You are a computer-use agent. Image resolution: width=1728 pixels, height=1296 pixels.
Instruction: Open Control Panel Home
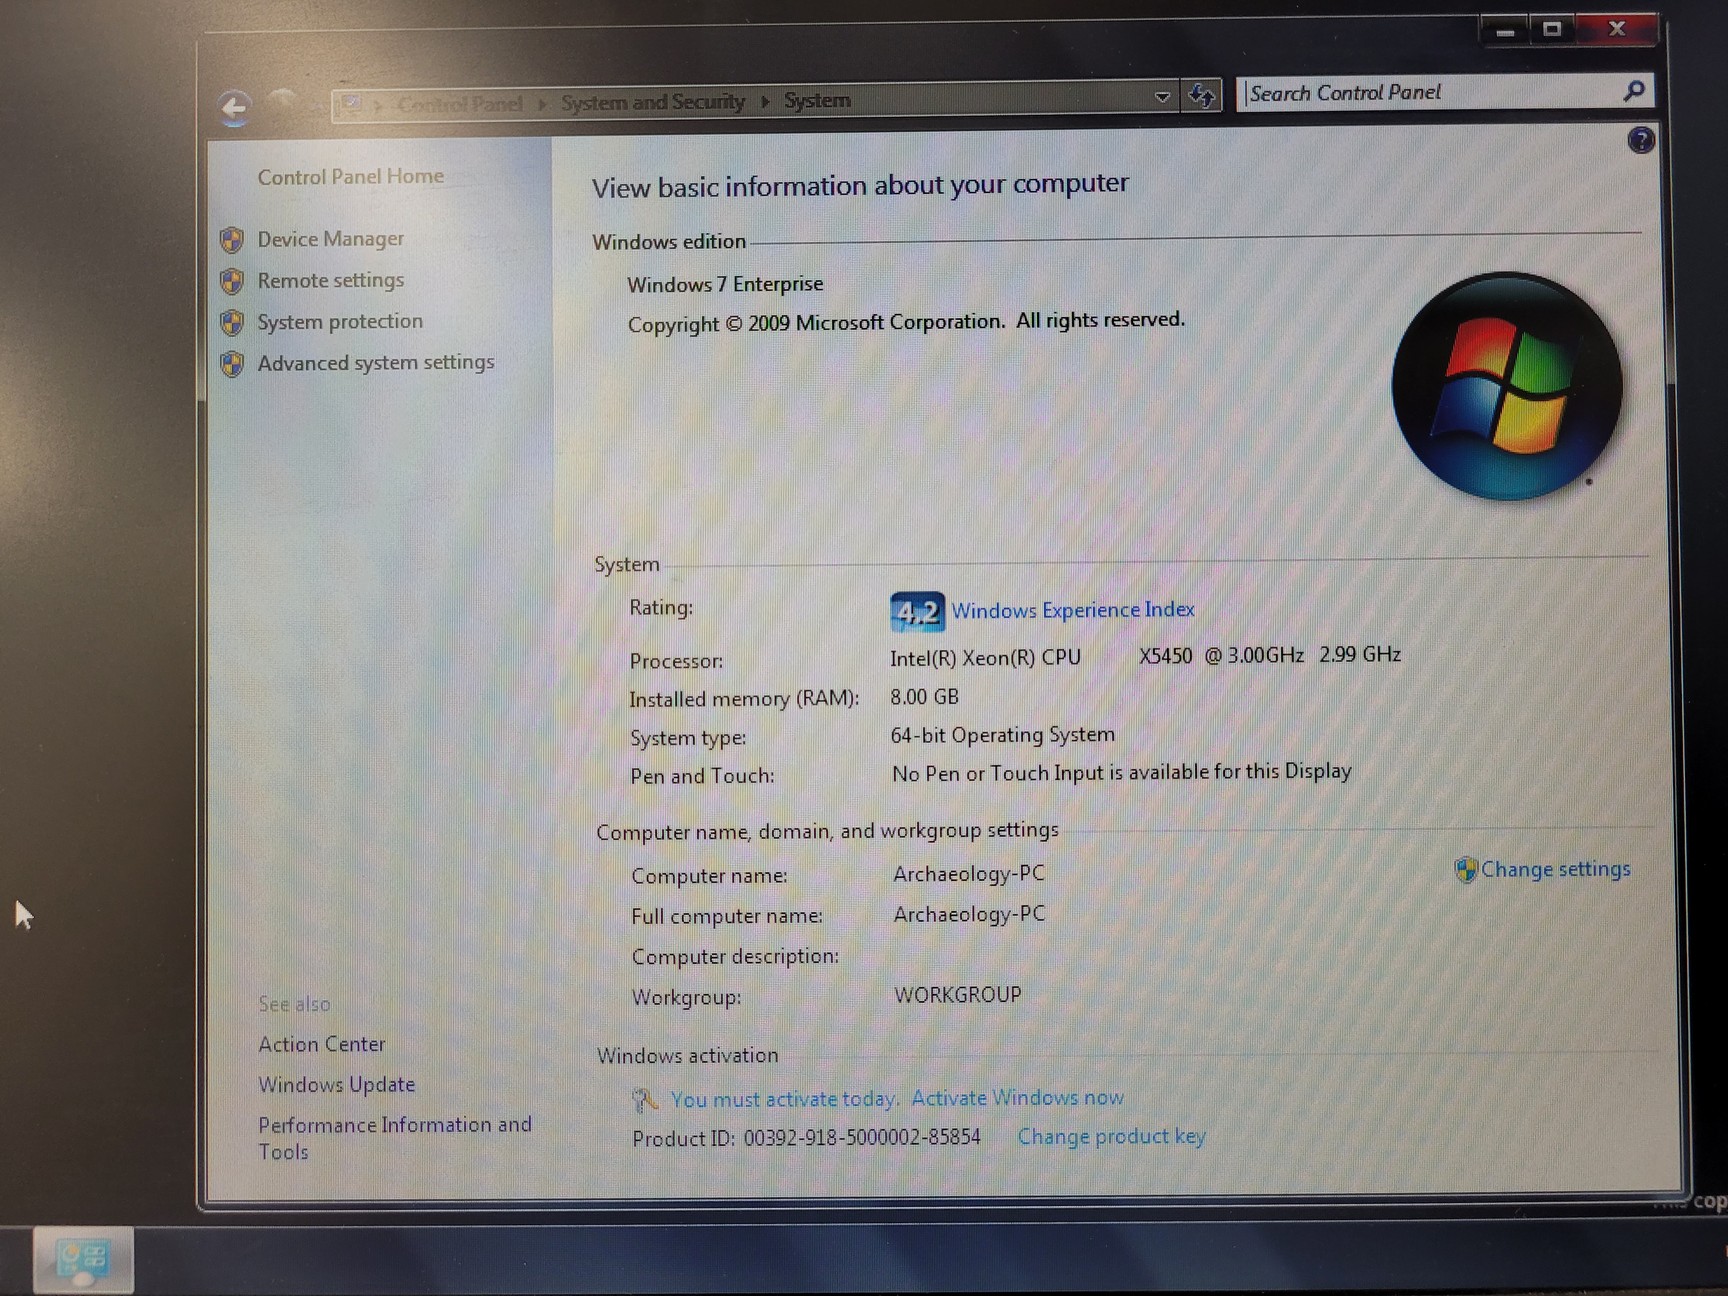click(x=350, y=177)
